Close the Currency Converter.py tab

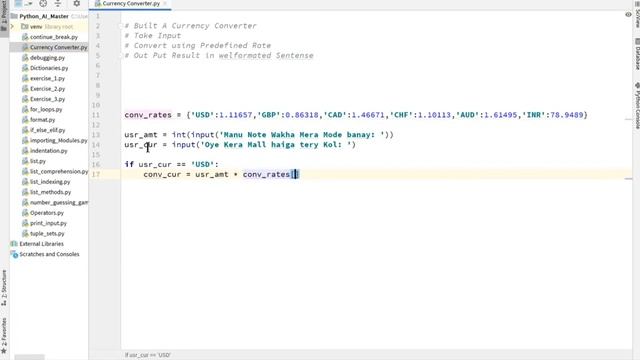click(x=165, y=4)
